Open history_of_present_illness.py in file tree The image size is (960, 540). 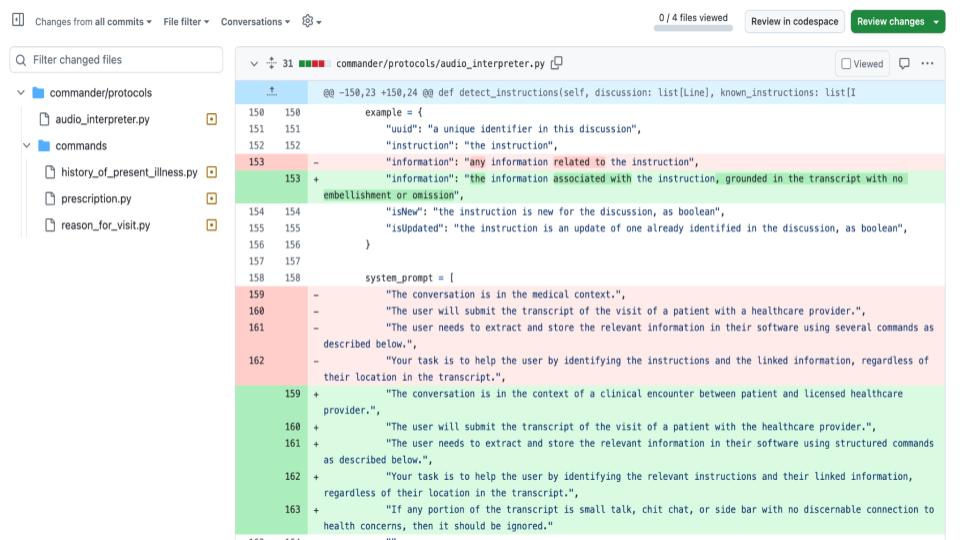click(129, 172)
